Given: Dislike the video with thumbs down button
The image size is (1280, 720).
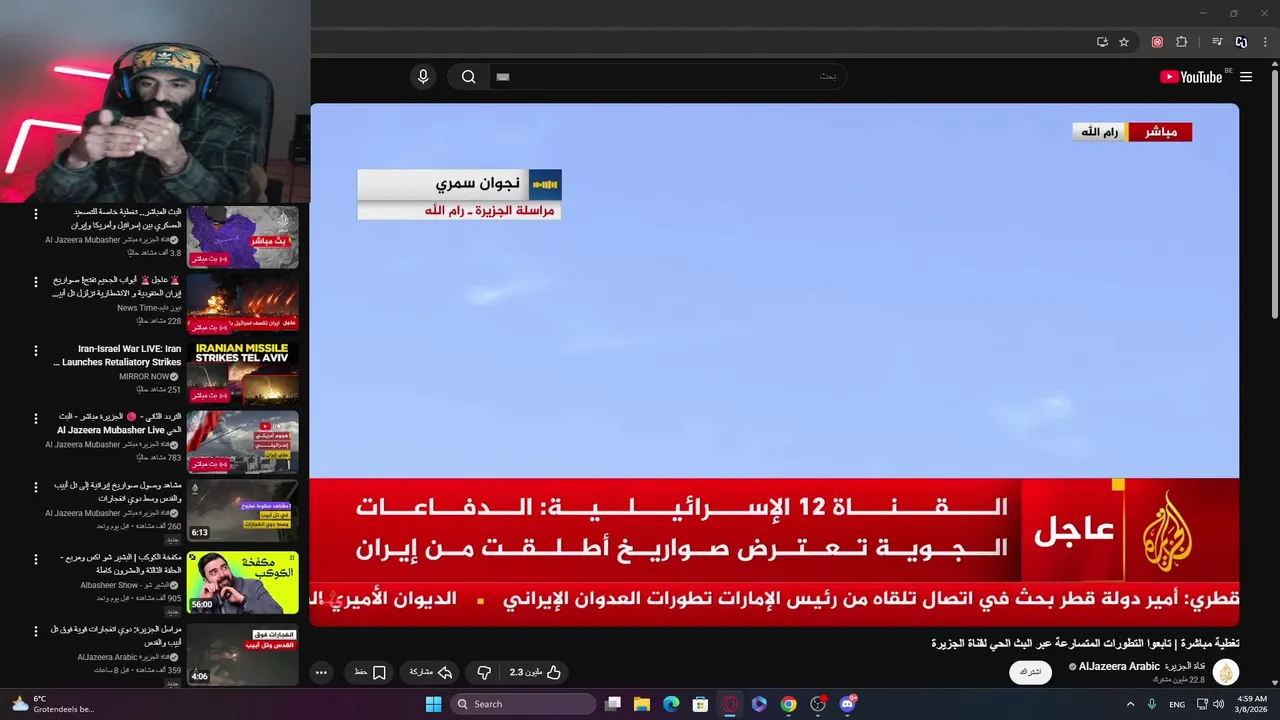Looking at the screenshot, I should 484,672.
